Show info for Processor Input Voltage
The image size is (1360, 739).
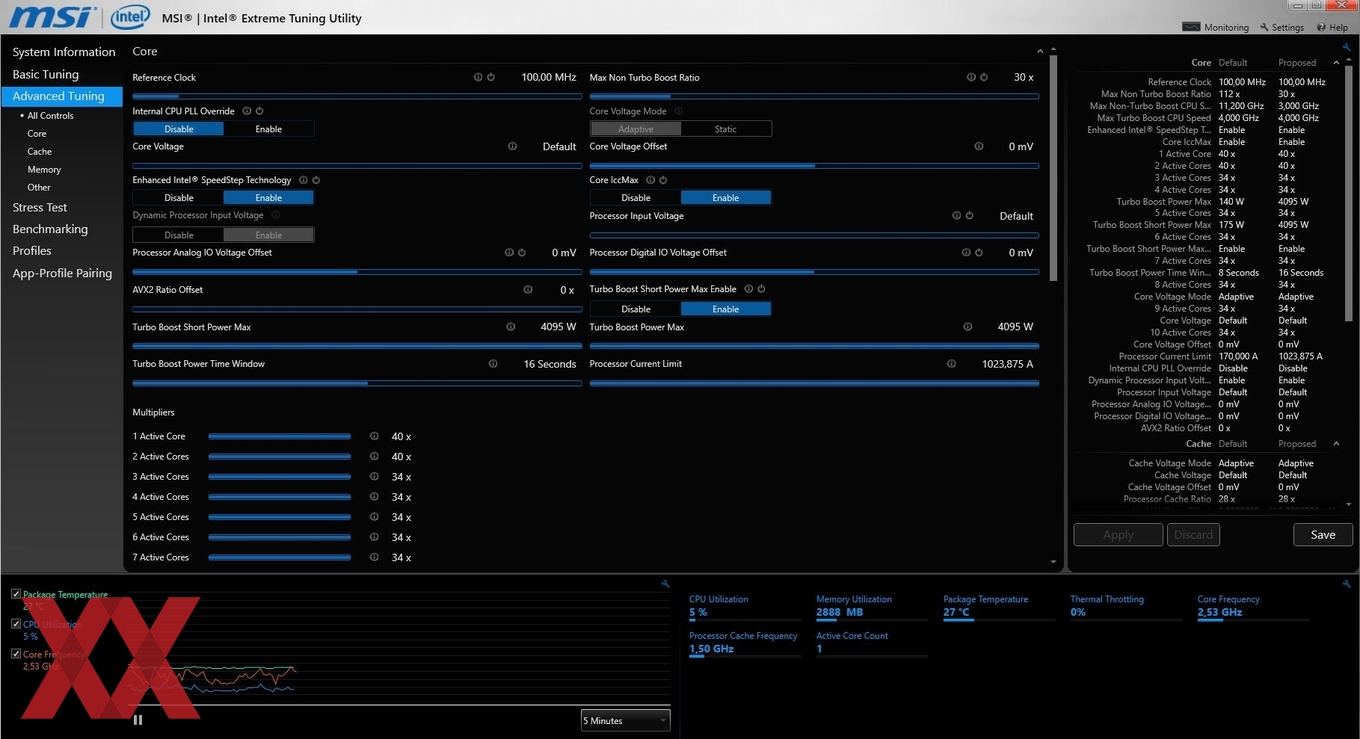[957, 215]
